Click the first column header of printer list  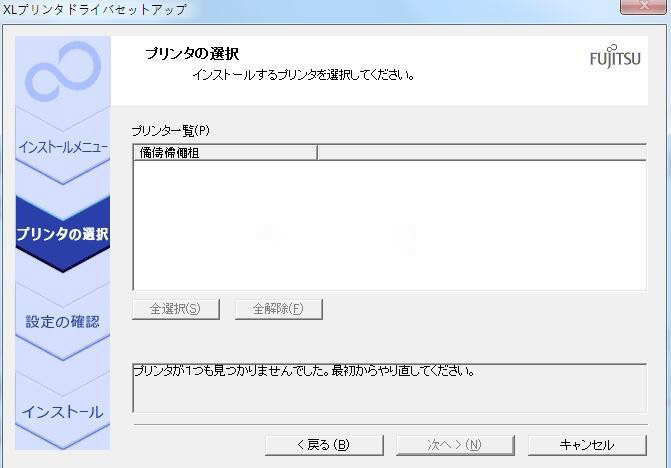pos(226,153)
